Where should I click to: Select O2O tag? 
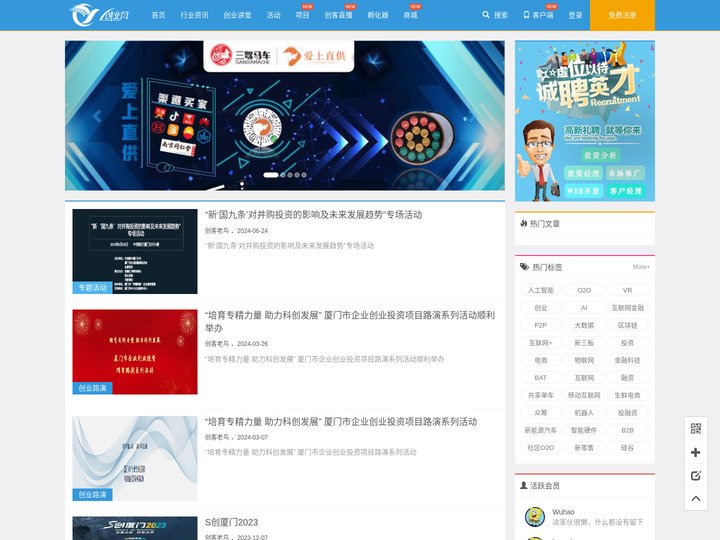tap(584, 290)
